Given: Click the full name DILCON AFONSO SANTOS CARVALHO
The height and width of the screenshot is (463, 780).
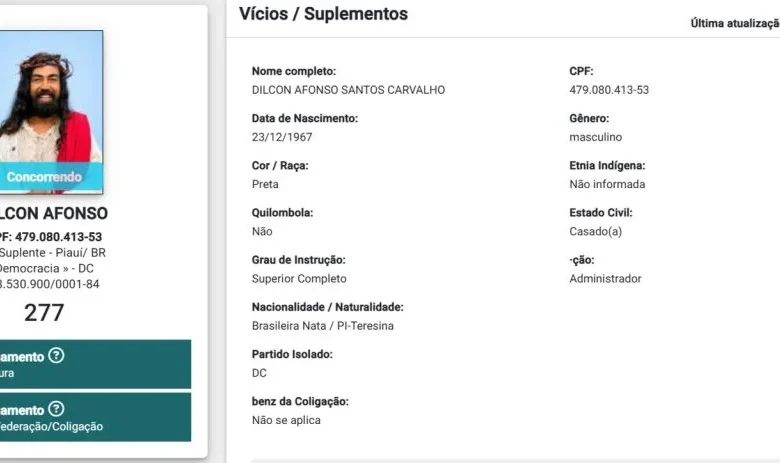Looking at the screenshot, I should coord(348,90).
